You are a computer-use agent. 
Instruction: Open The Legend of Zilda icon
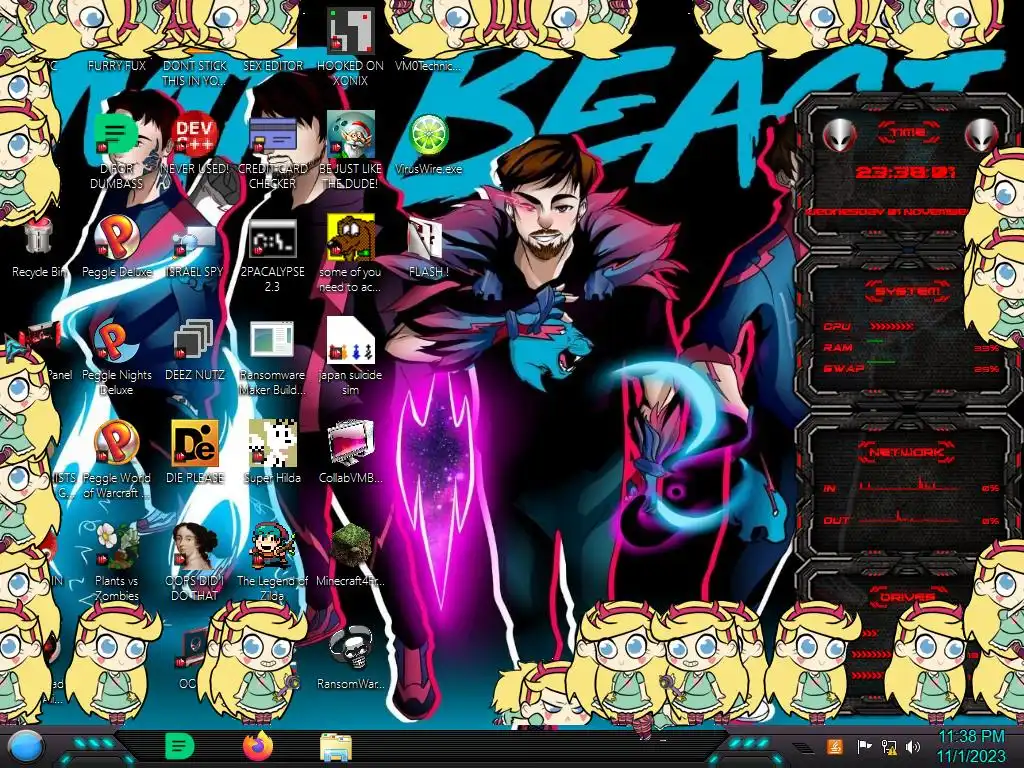point(272,546)
